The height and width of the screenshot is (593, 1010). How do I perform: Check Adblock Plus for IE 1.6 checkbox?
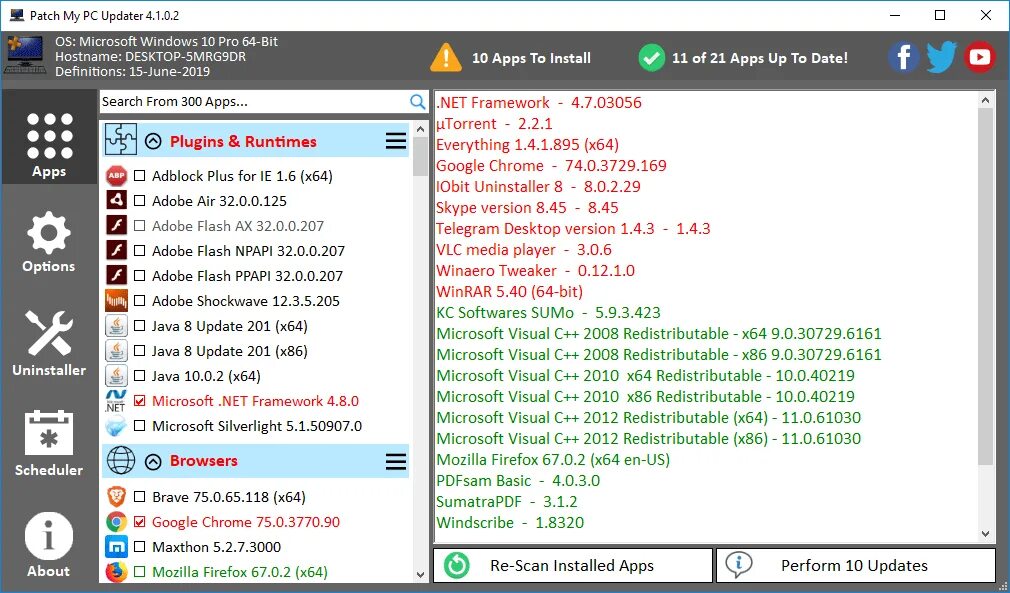coord(139,176)
